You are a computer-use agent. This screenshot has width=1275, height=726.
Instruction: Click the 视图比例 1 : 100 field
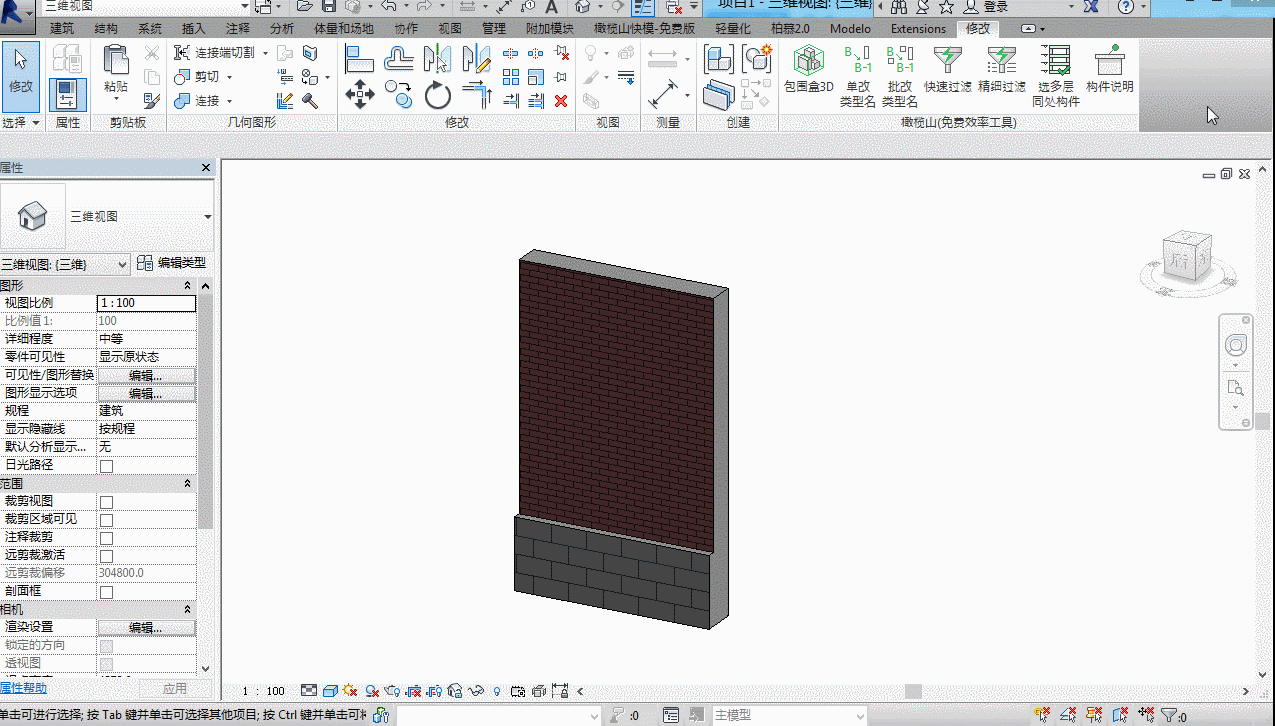(x=146, y=303)
